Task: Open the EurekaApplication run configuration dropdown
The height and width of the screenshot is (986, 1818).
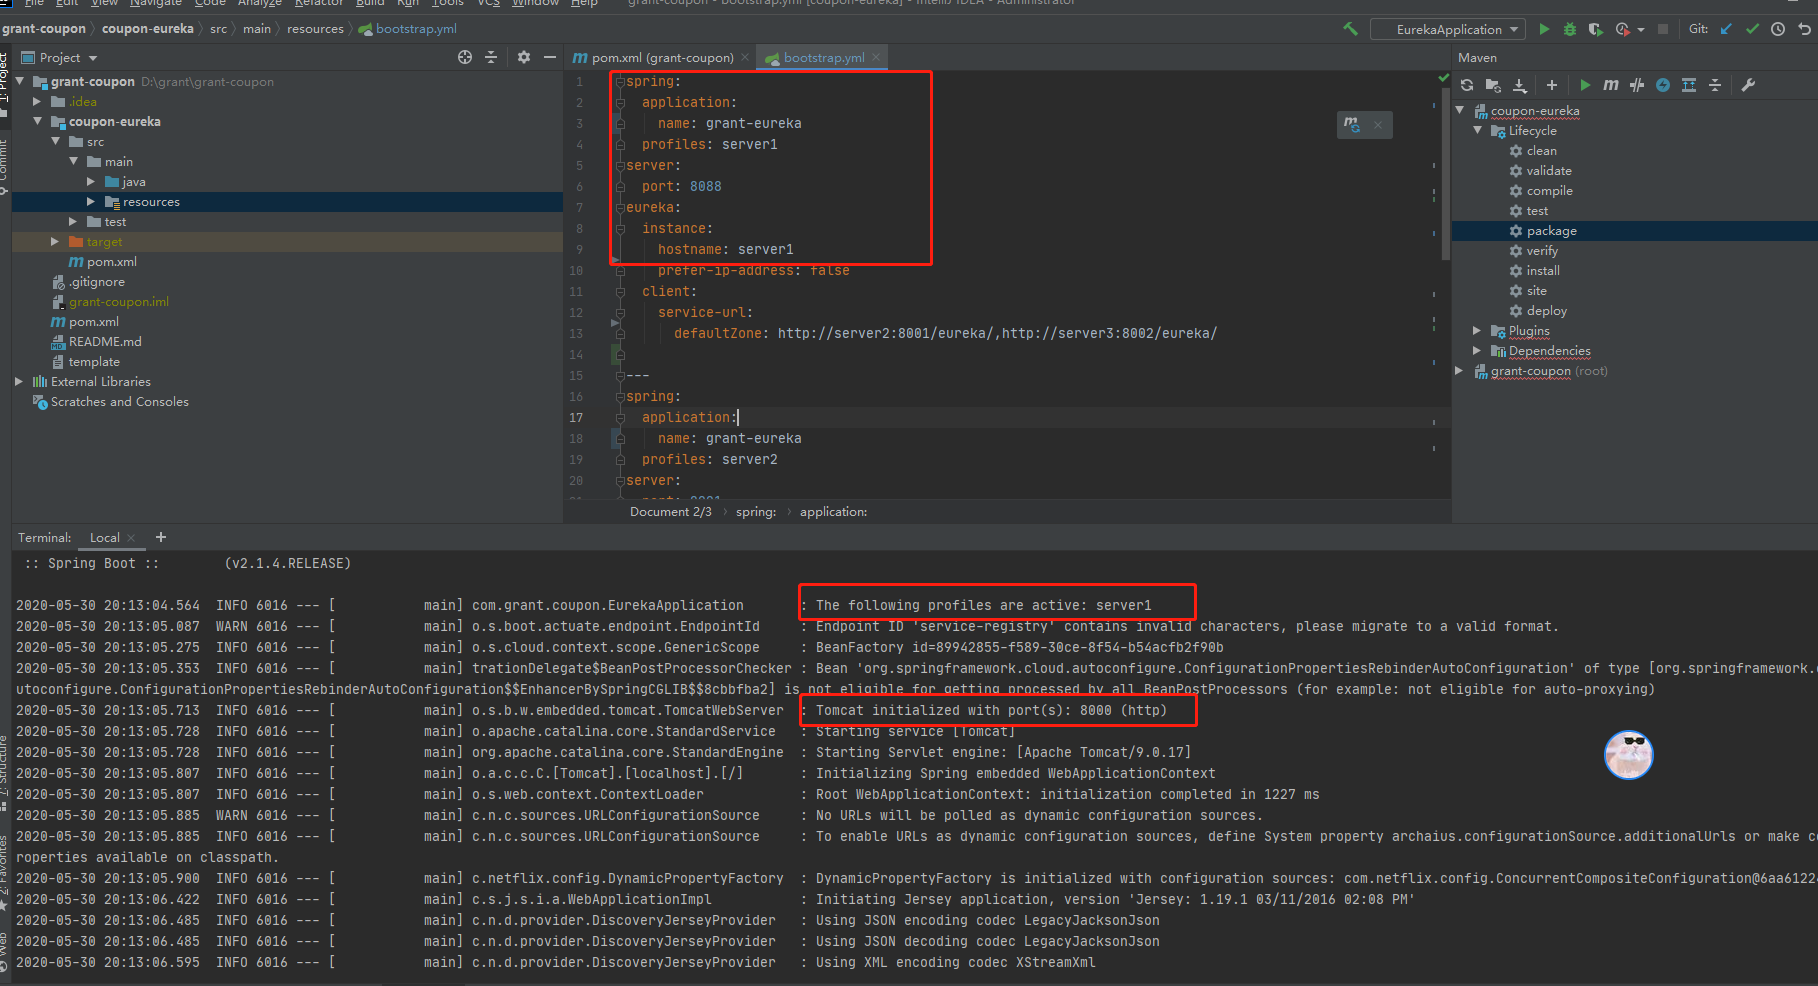Action: [x=1448, y=29]
